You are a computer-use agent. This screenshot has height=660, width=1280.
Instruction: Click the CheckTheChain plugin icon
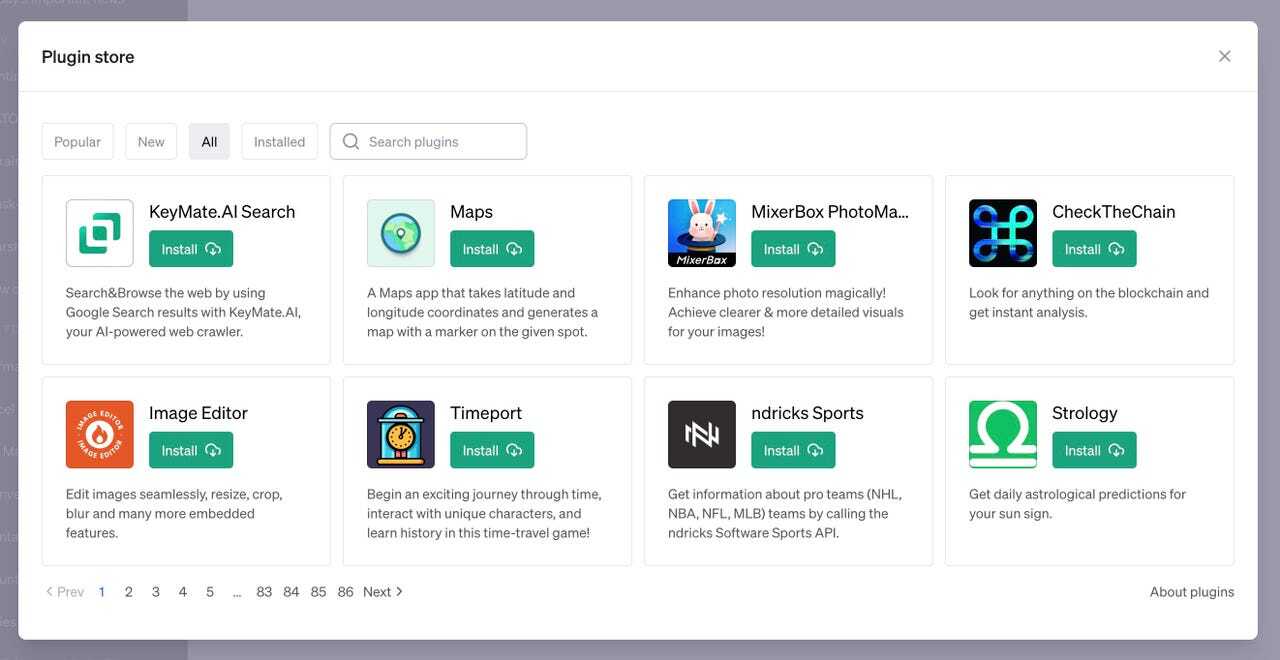click(x=1003, y=233)
